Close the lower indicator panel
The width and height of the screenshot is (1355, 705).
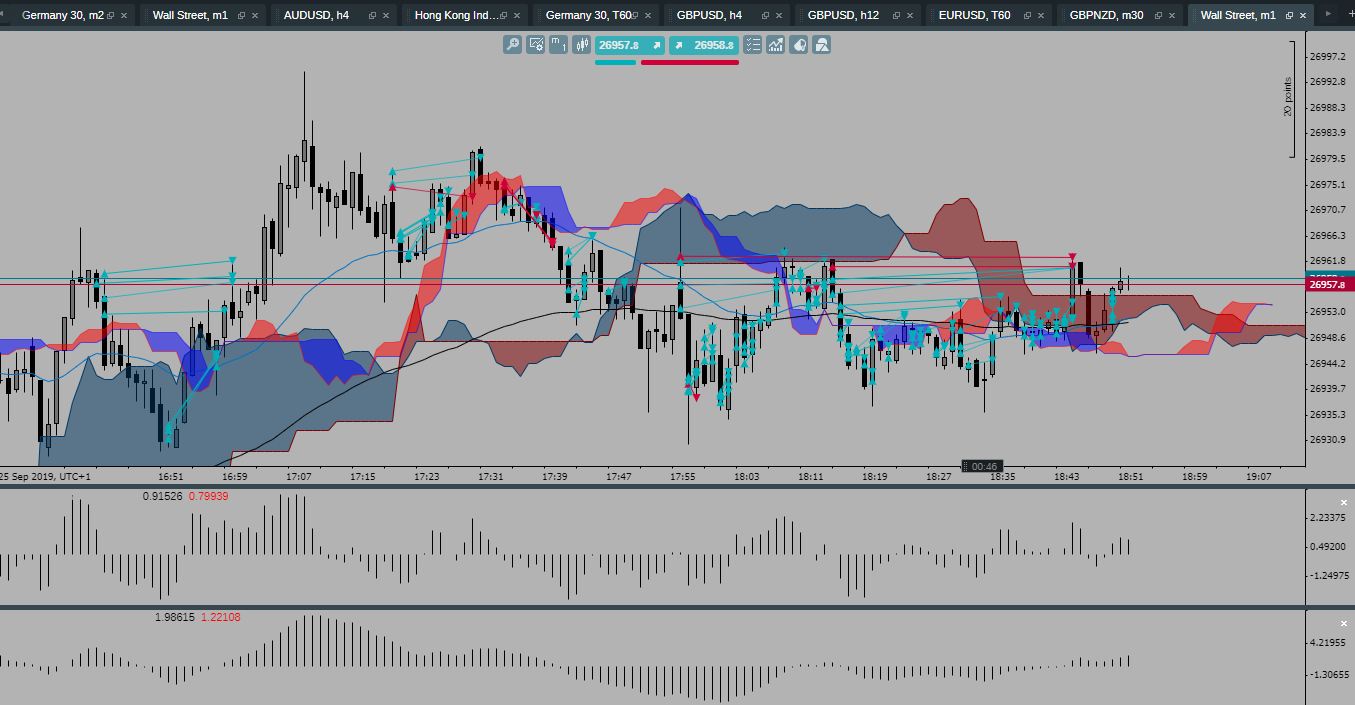[1344, 622]
